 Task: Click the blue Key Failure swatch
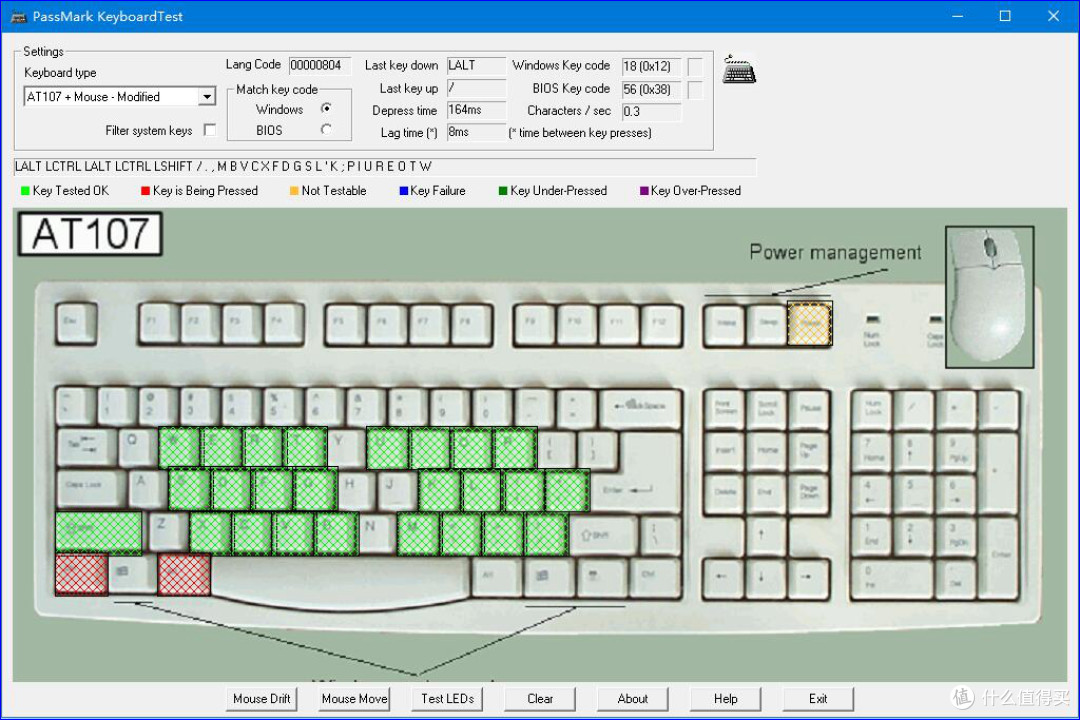click(x=404, y=191)
